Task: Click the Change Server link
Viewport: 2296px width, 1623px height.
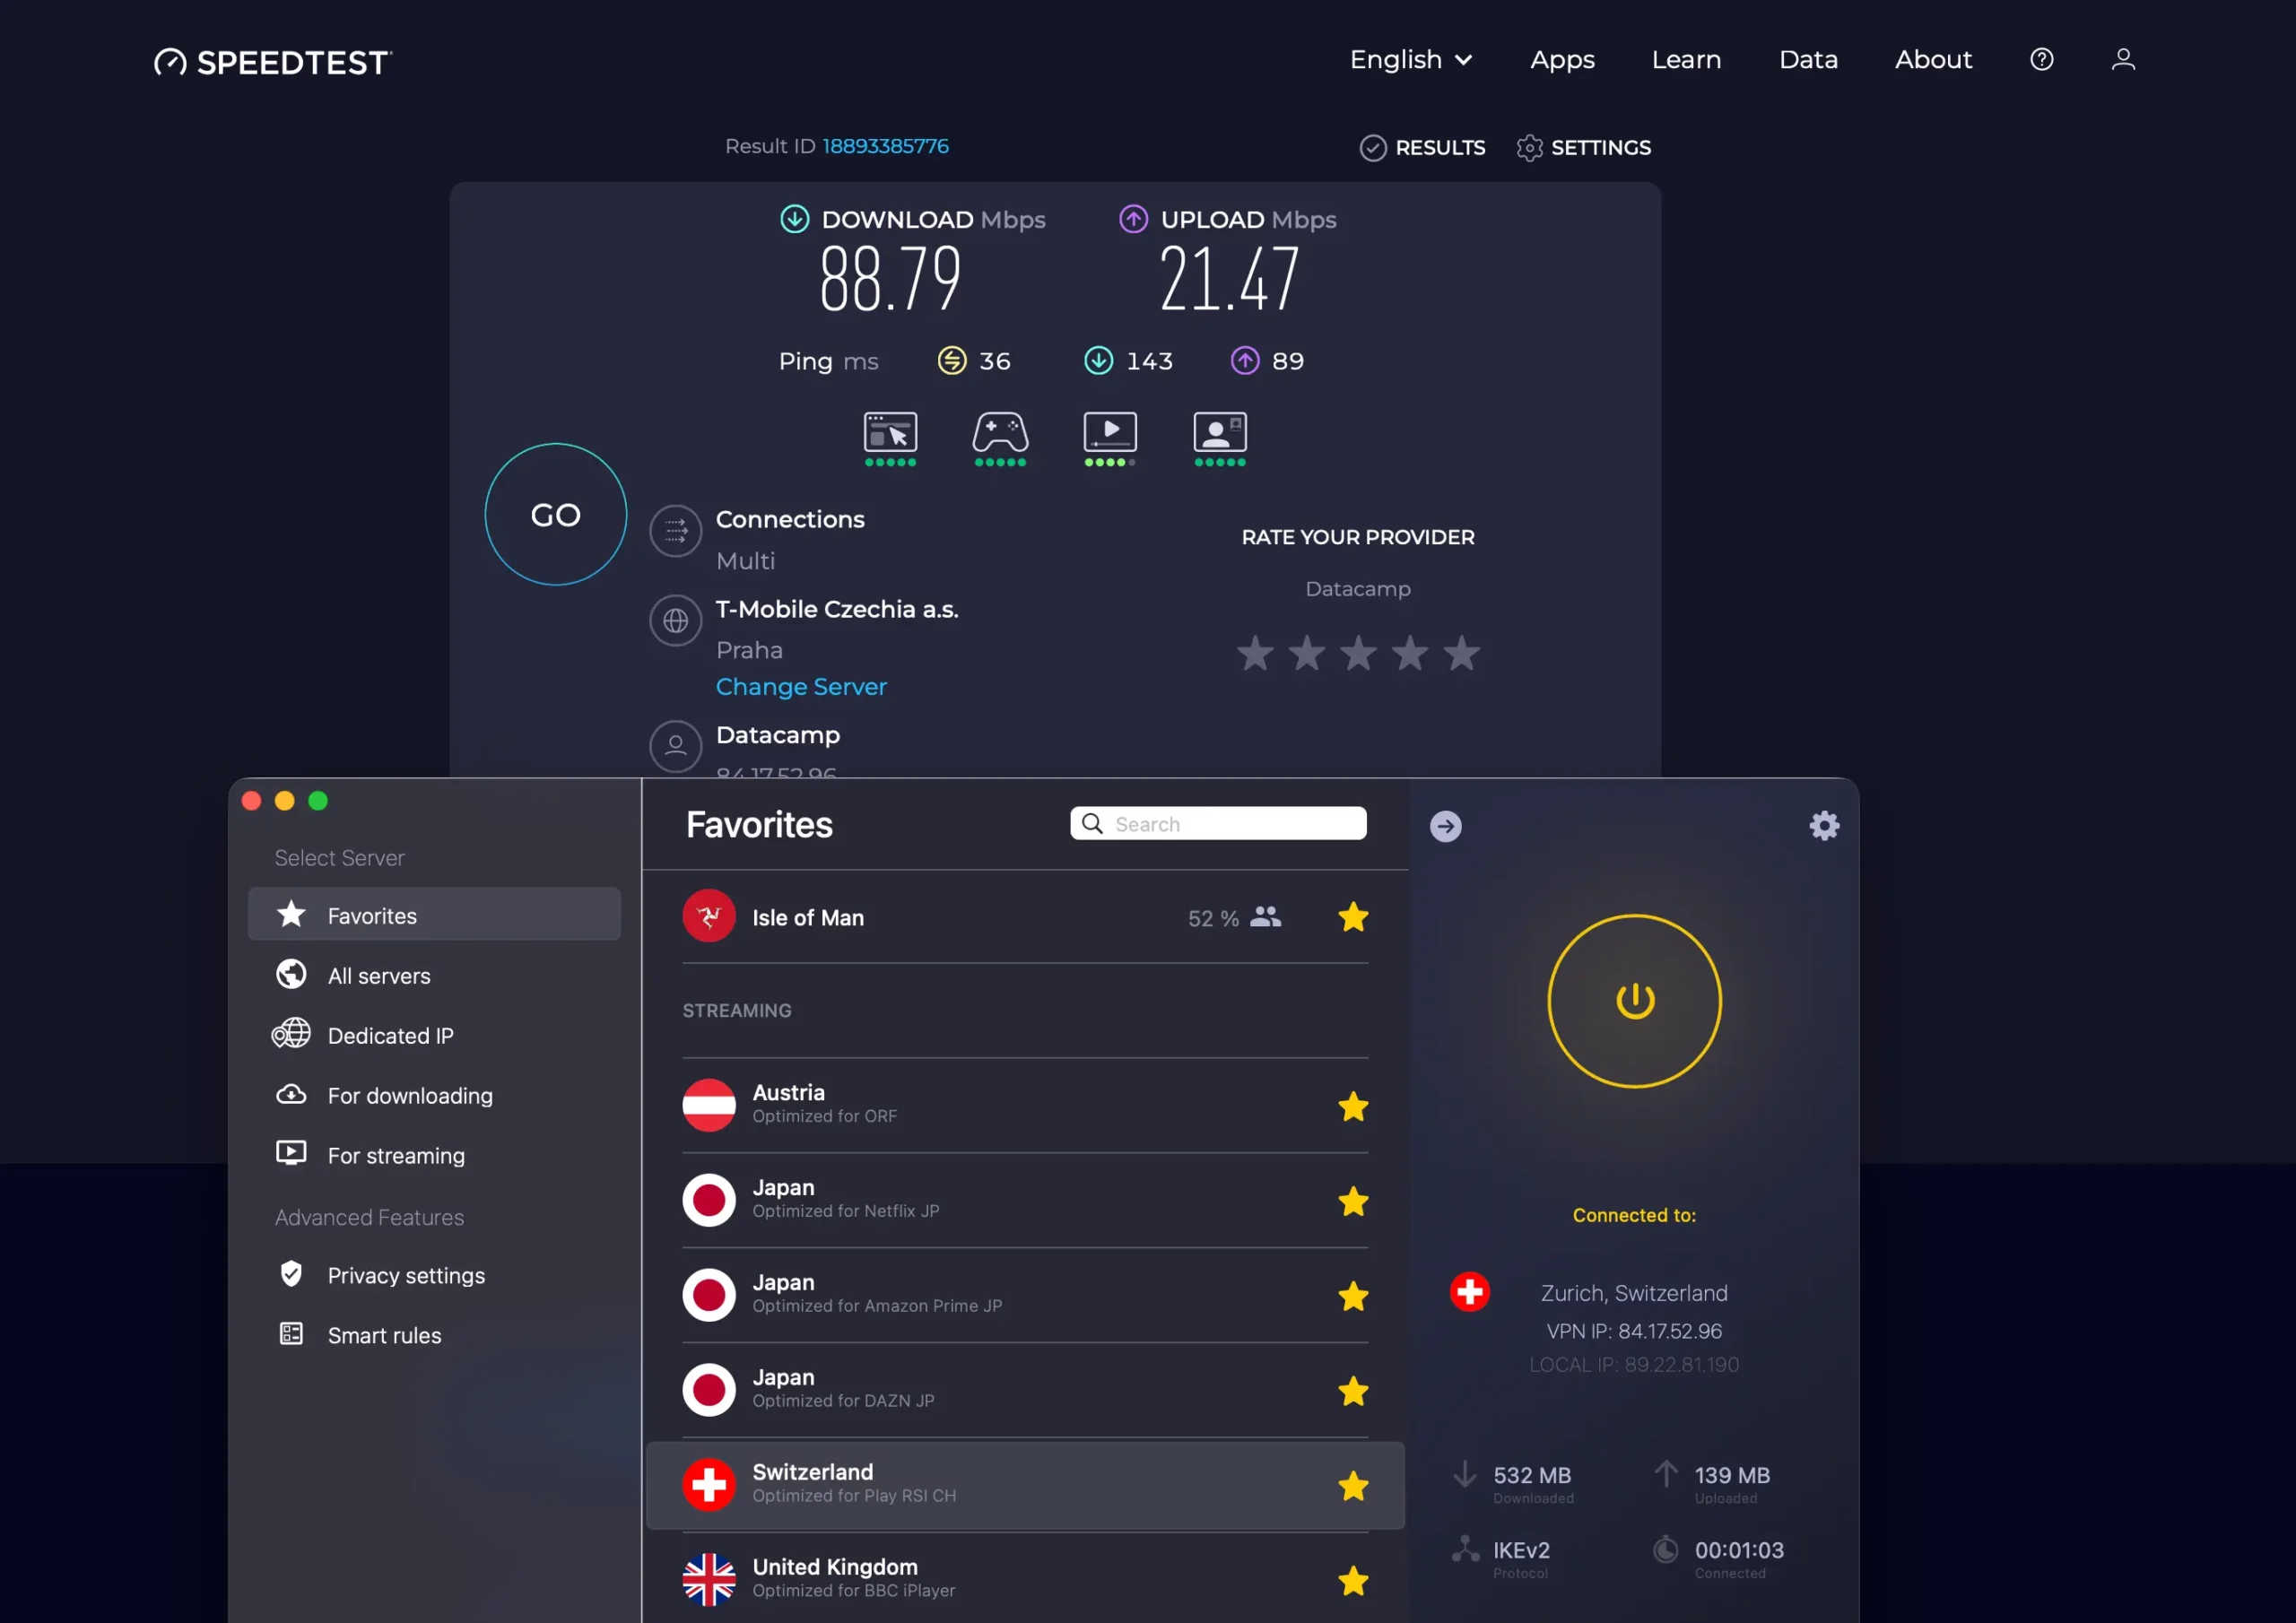Action: (801, 687)
